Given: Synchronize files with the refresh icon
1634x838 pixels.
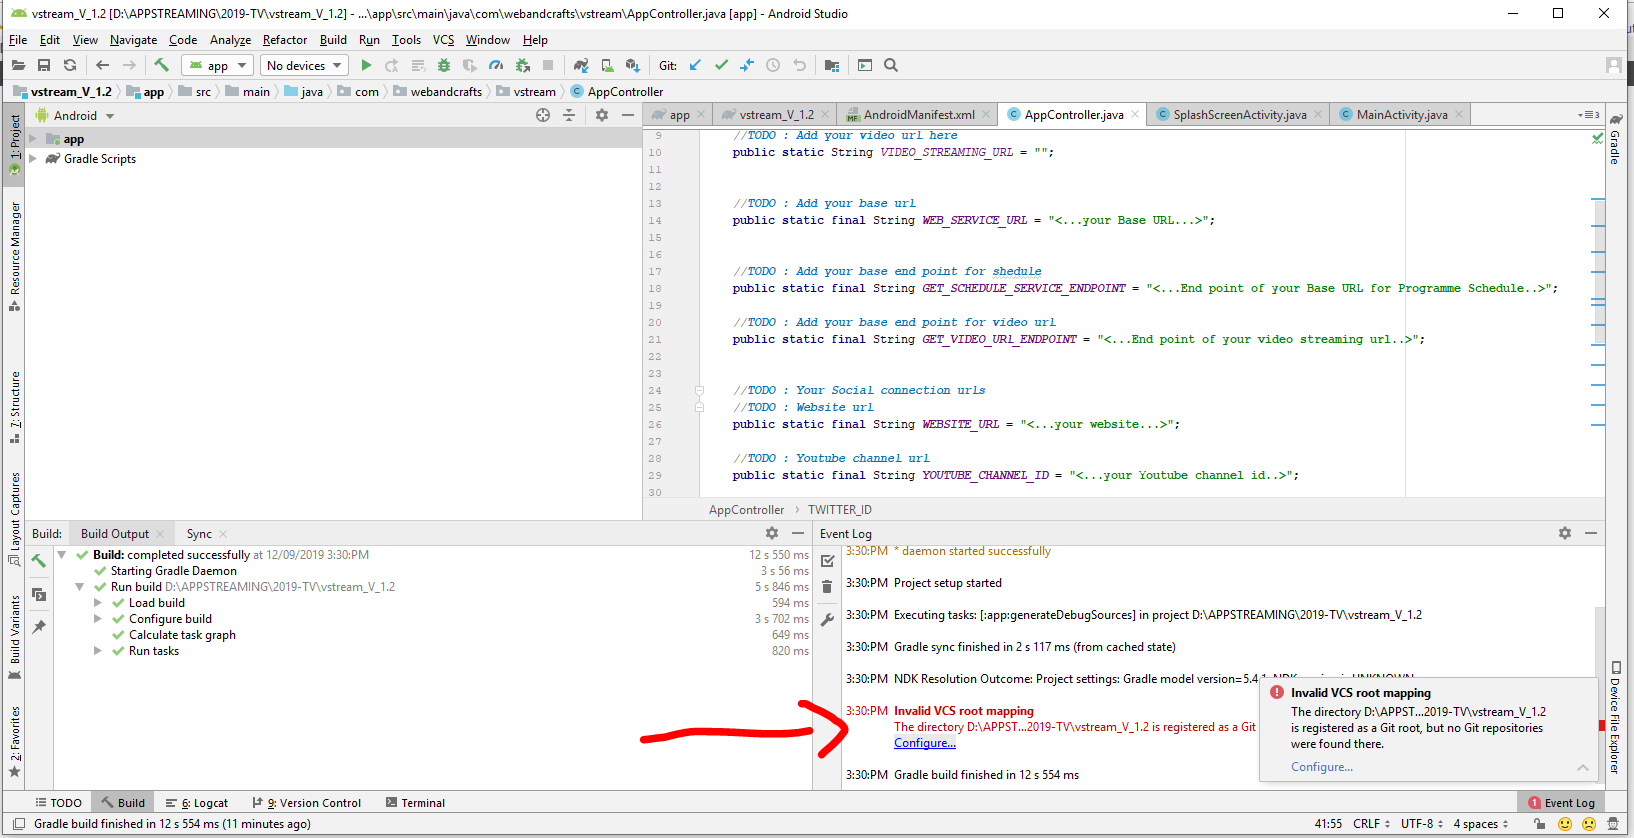Looking at the screenshot, I should pyautogui.click(x=70, y=65).
